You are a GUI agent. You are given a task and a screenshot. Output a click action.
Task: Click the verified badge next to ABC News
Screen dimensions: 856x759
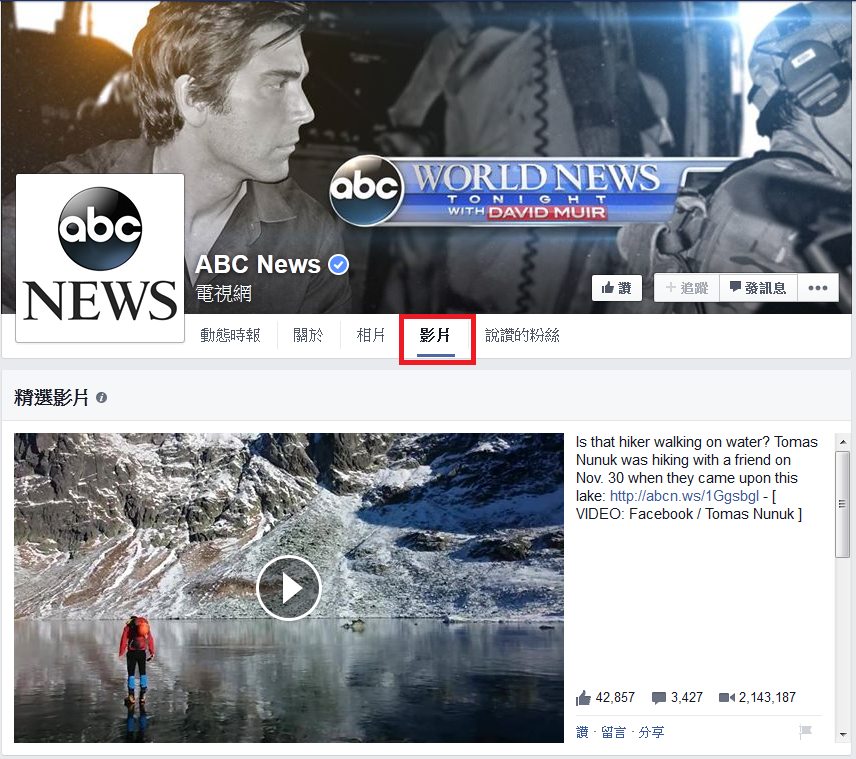(338, 265)
